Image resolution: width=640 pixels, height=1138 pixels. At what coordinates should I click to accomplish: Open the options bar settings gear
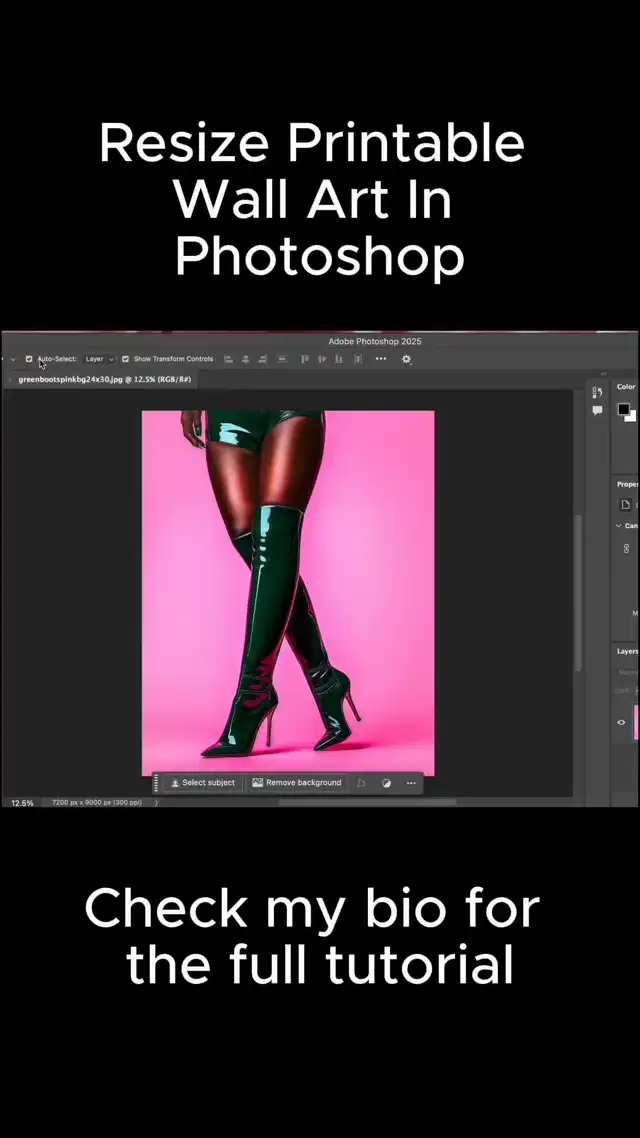tap(406, 359)
